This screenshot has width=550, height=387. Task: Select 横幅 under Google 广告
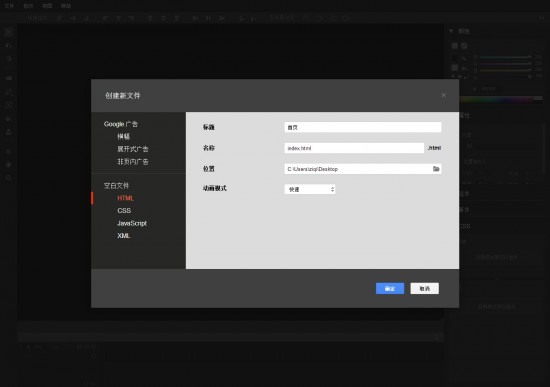pyautogui.click(x=123, y=136)
